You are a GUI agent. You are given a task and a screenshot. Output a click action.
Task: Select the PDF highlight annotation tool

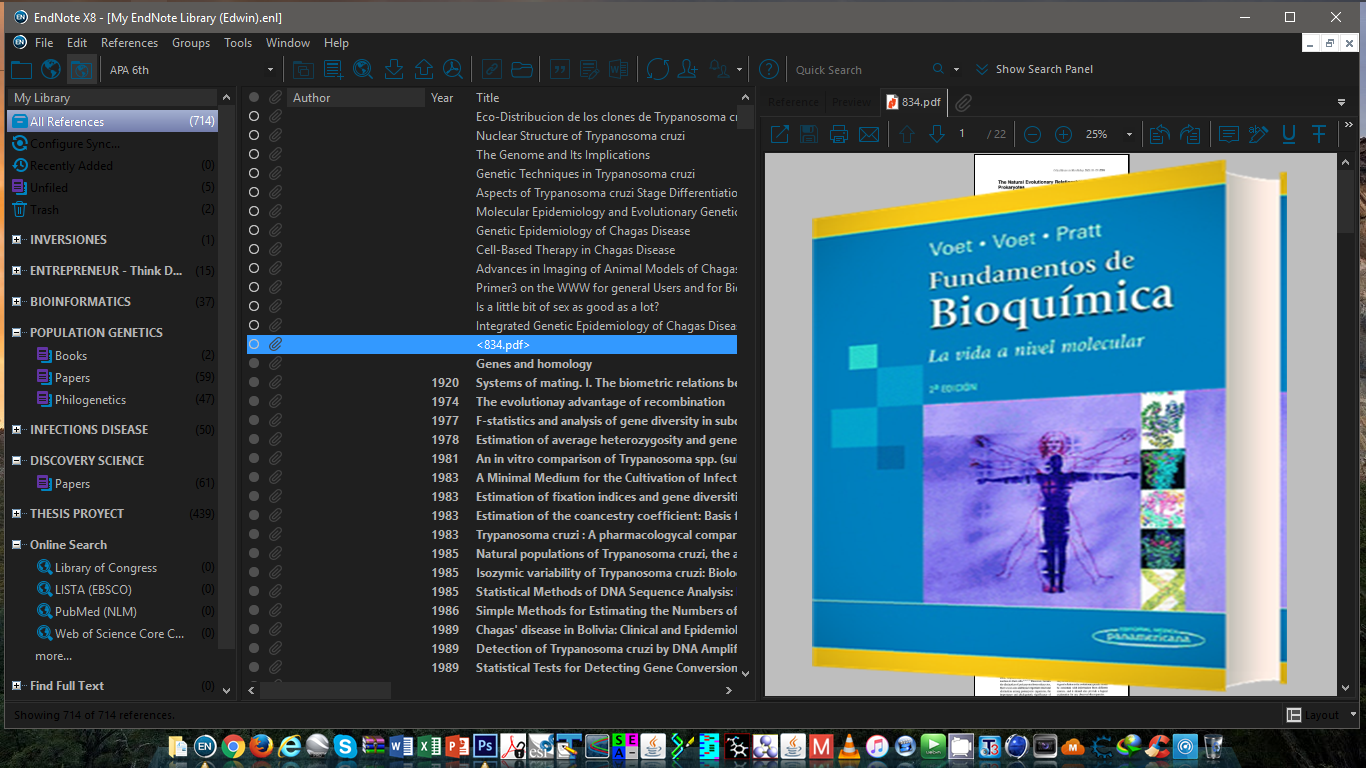(1257, 133)
